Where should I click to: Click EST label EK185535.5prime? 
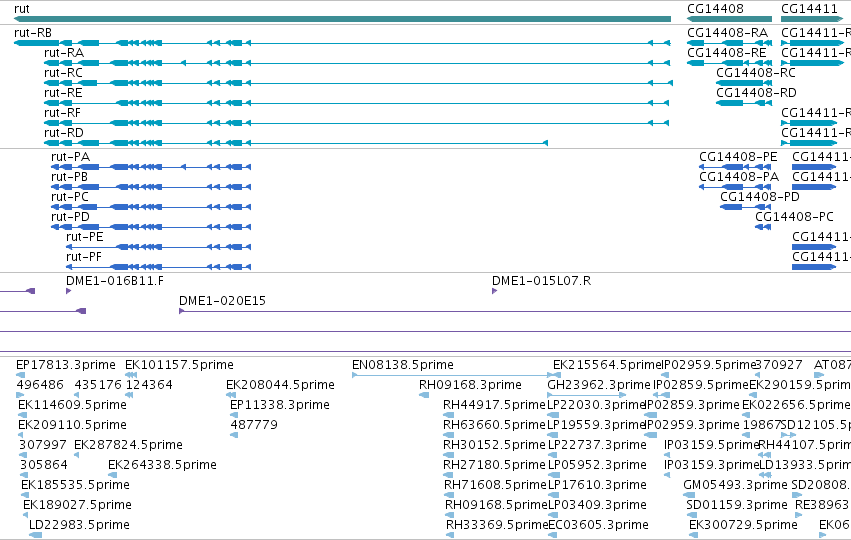pyautogui.click(x=75, y=485)
